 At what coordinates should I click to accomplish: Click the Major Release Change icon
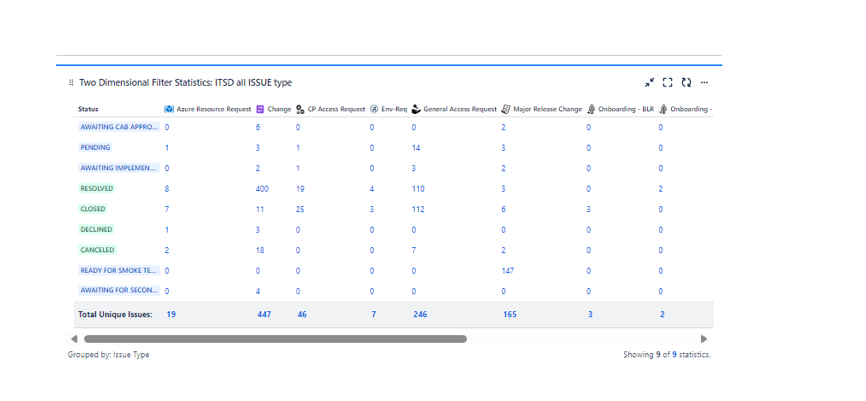[x=505, y=109]
